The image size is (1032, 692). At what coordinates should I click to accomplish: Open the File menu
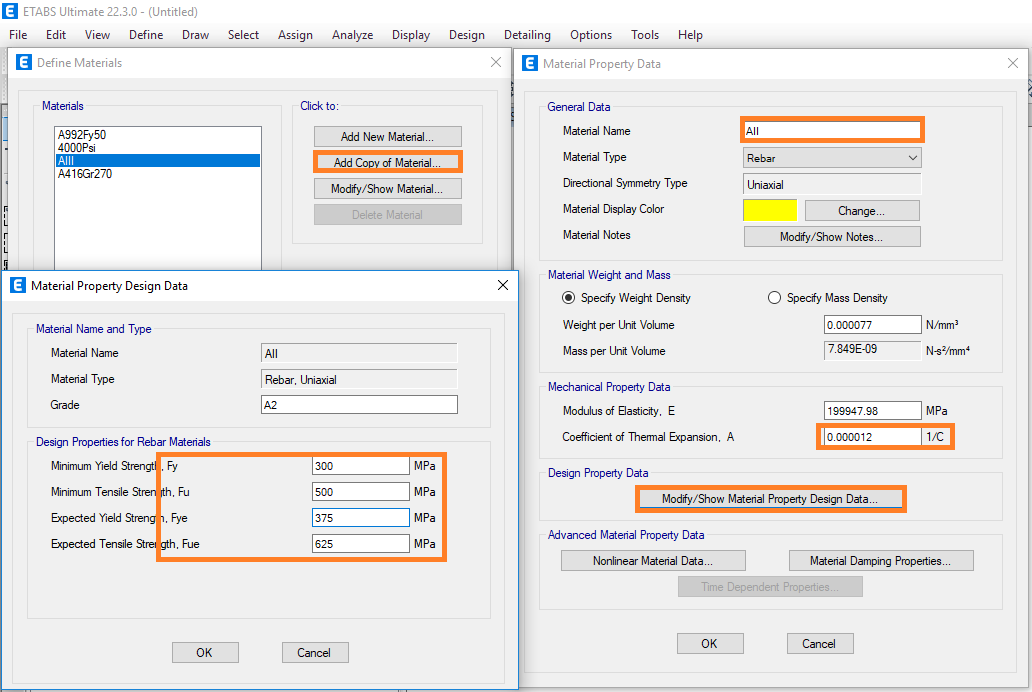coord(18,35)
